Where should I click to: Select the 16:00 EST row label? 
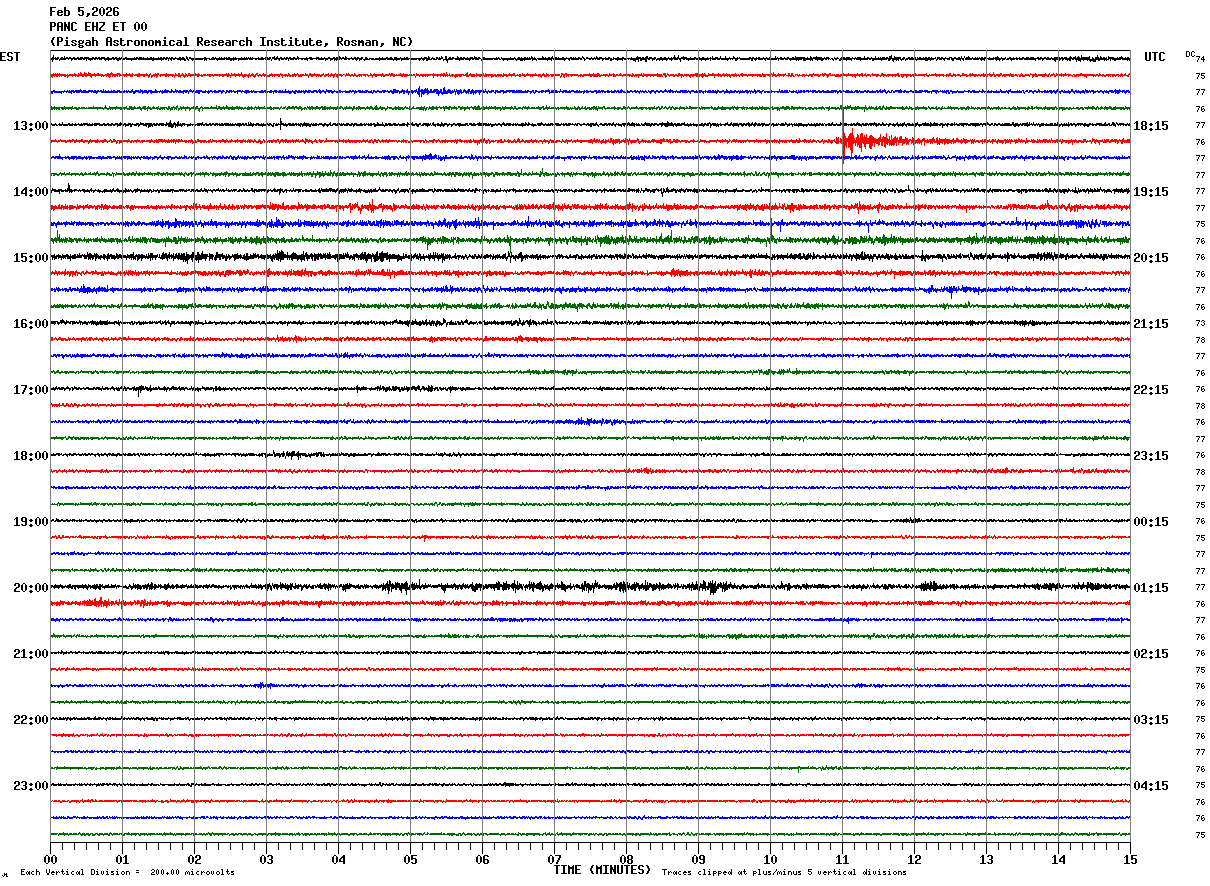(30, 324)
